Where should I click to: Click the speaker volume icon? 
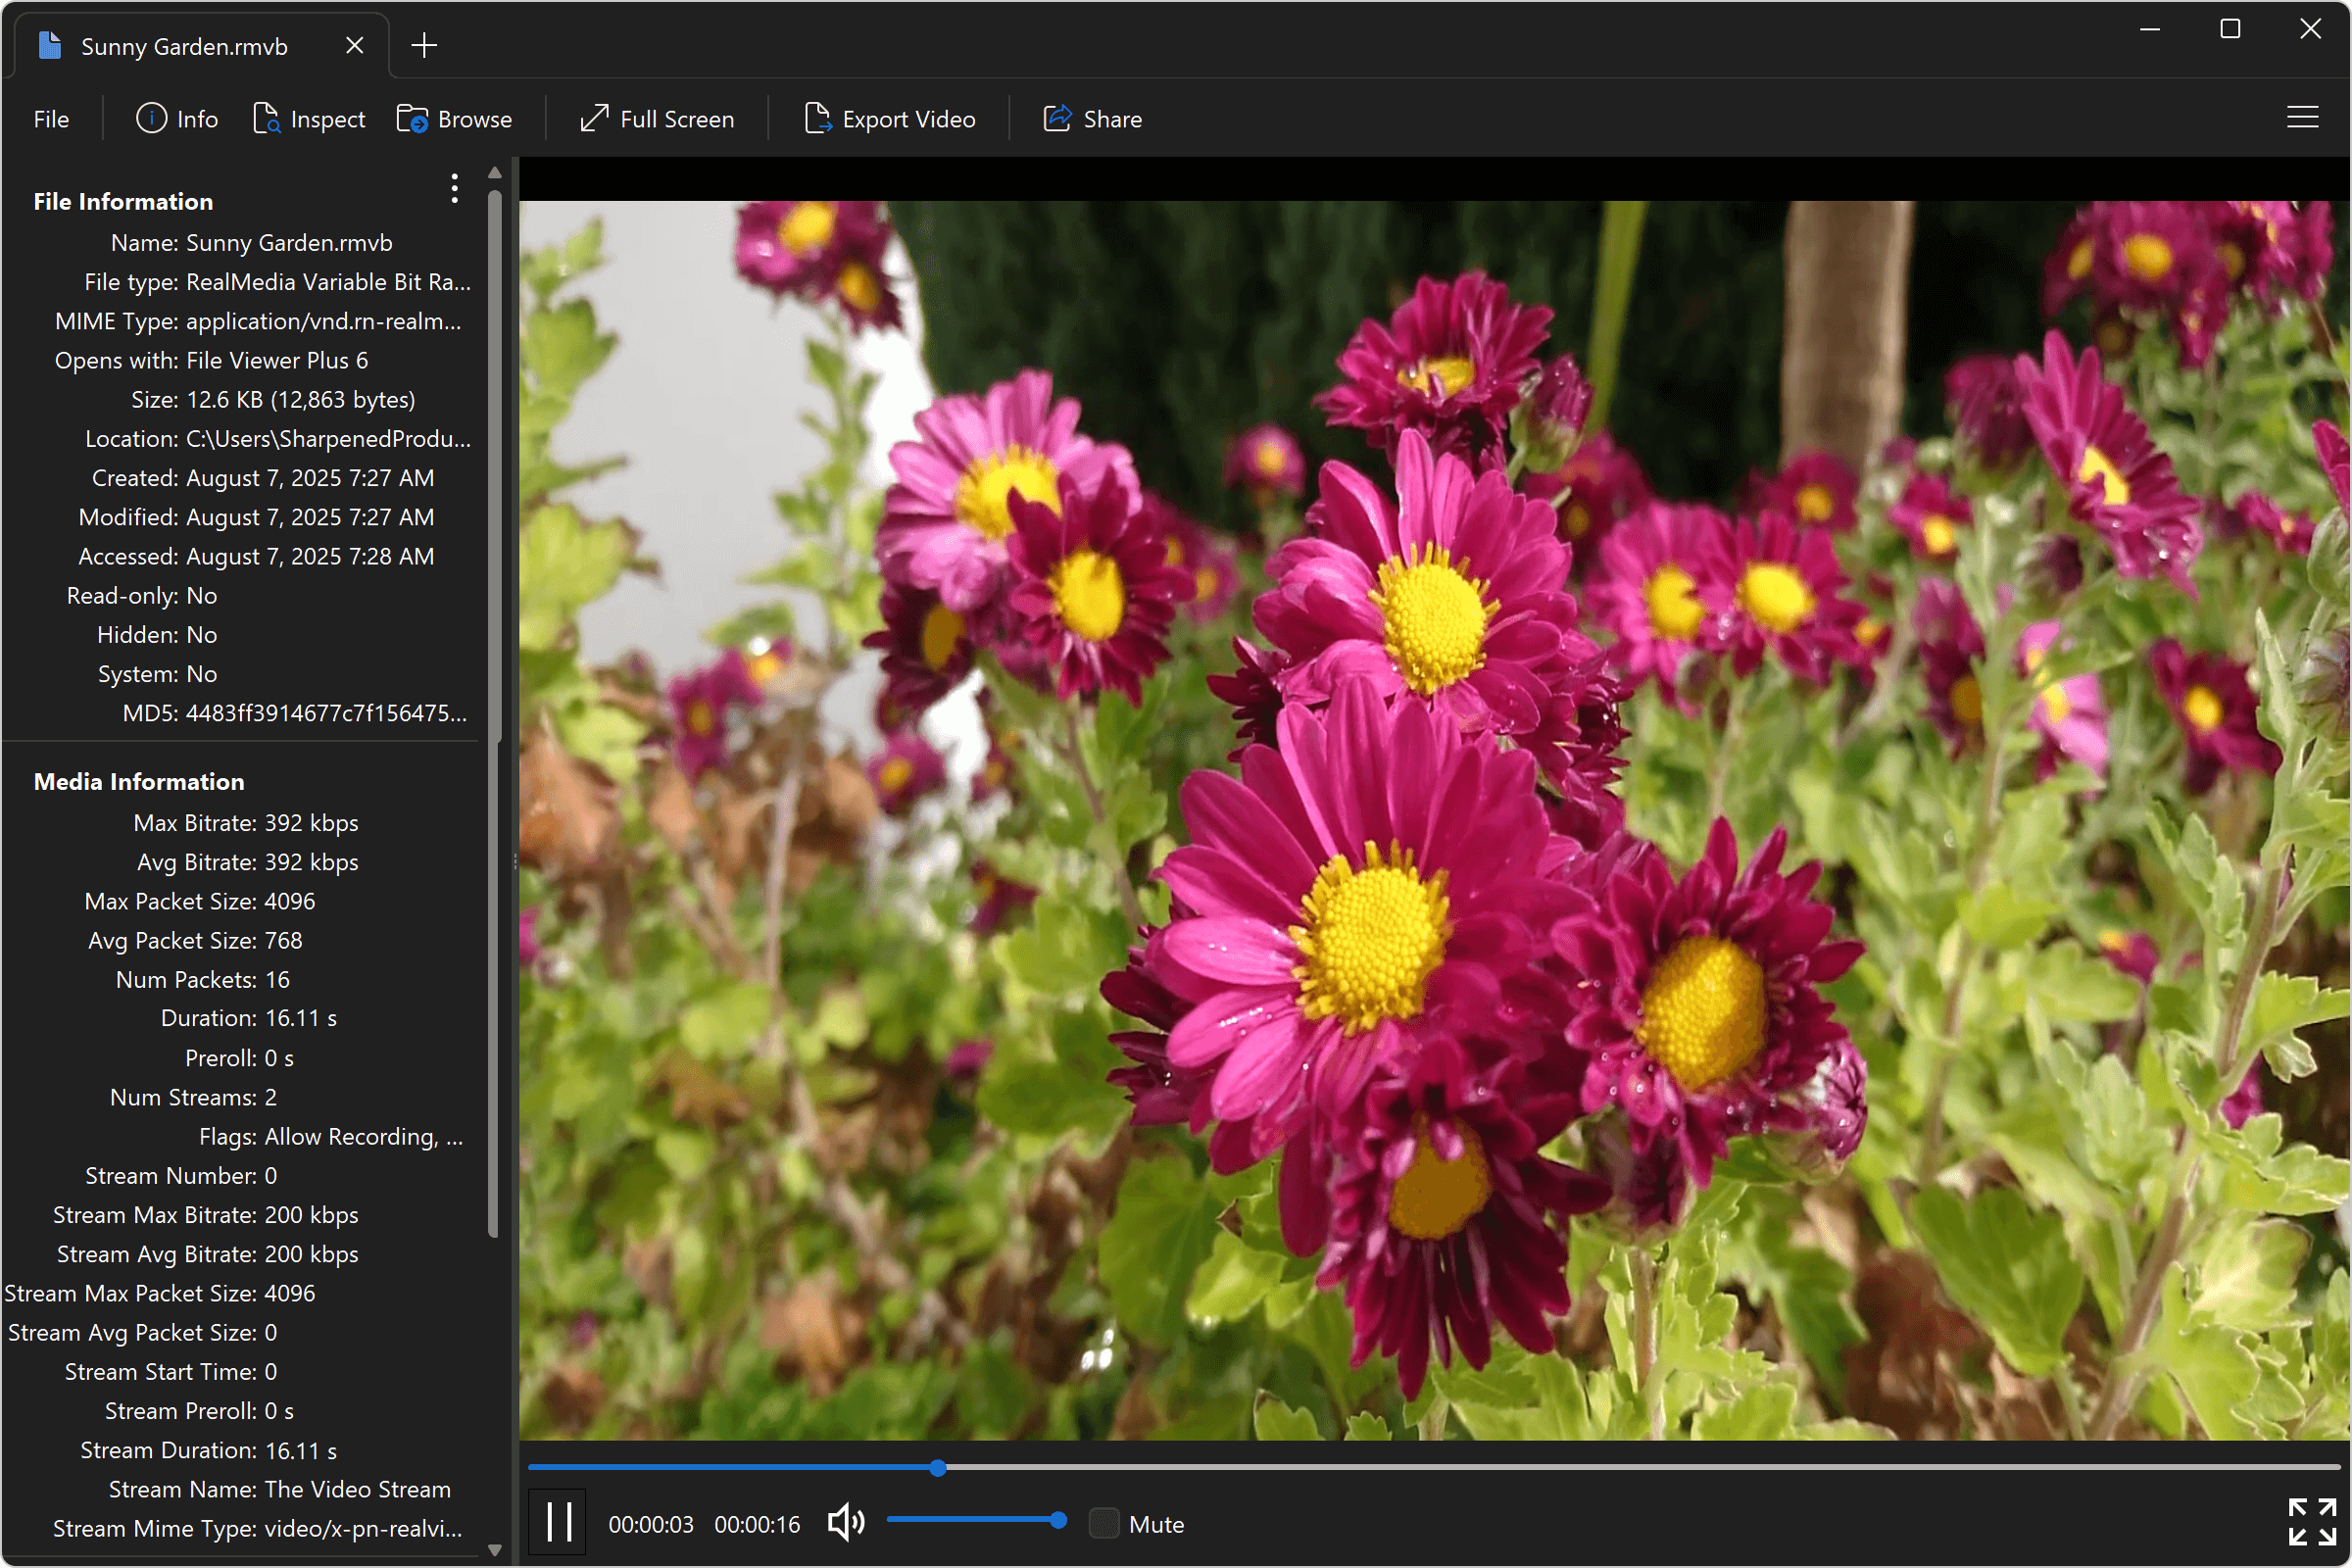[x=845, y=1523]
